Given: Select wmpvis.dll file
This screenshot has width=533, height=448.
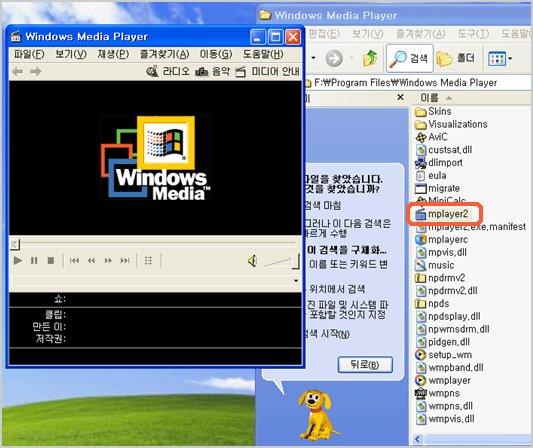Looking at the screenshot, I should [x=445, y=419].
